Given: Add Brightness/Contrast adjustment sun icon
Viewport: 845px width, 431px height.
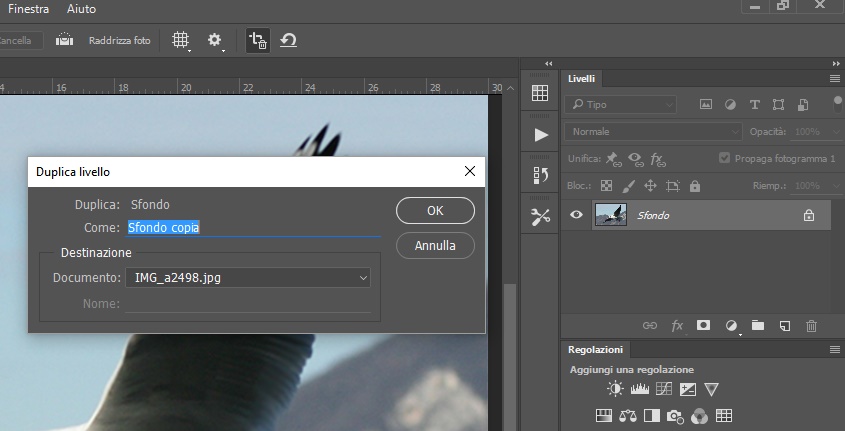Looking at the screenshot, I should (615, 389).
